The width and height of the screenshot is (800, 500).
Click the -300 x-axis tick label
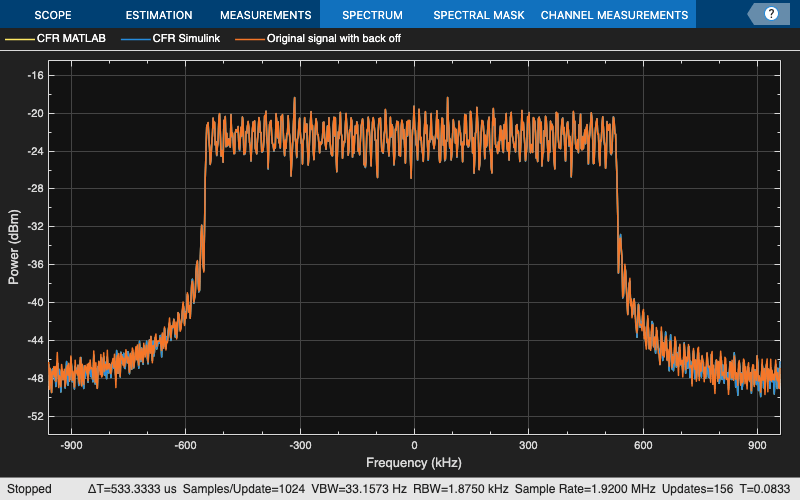(300, 445)
